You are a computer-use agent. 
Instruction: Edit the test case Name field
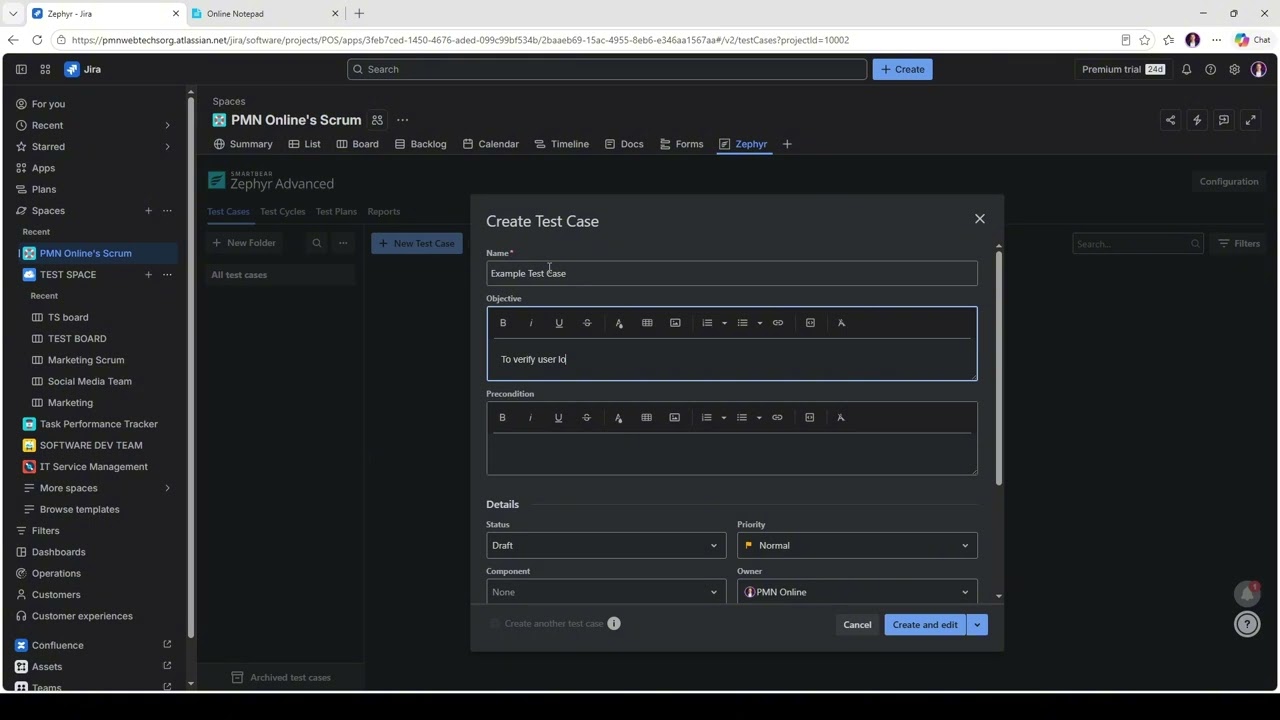click(732, 273)
